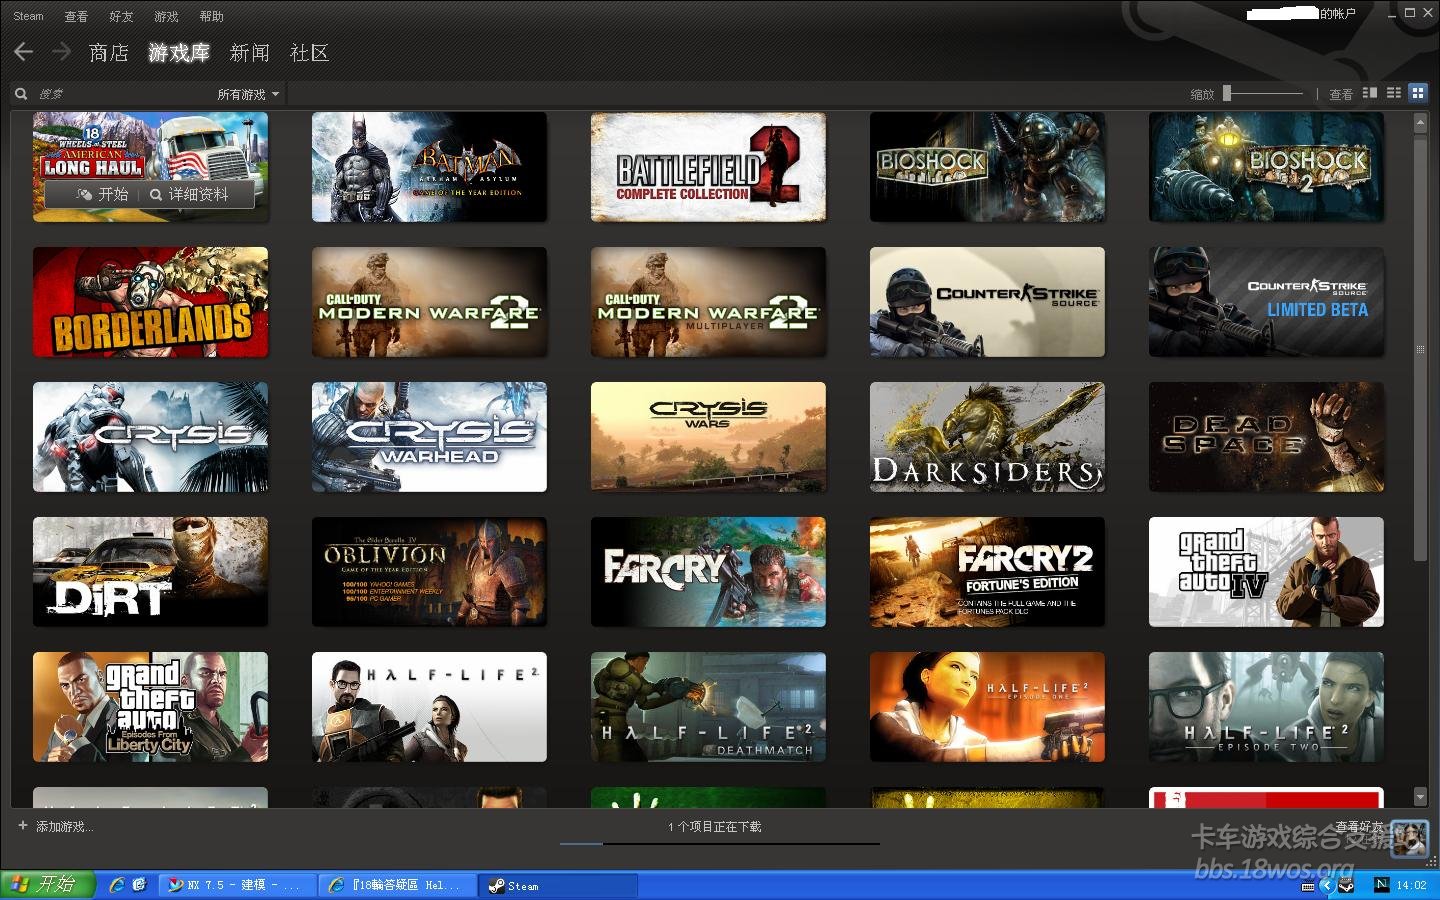Switch to the 商店 tab
Image resolution: width=1440 pixels, height=900 pixels.
pos(108,53)
